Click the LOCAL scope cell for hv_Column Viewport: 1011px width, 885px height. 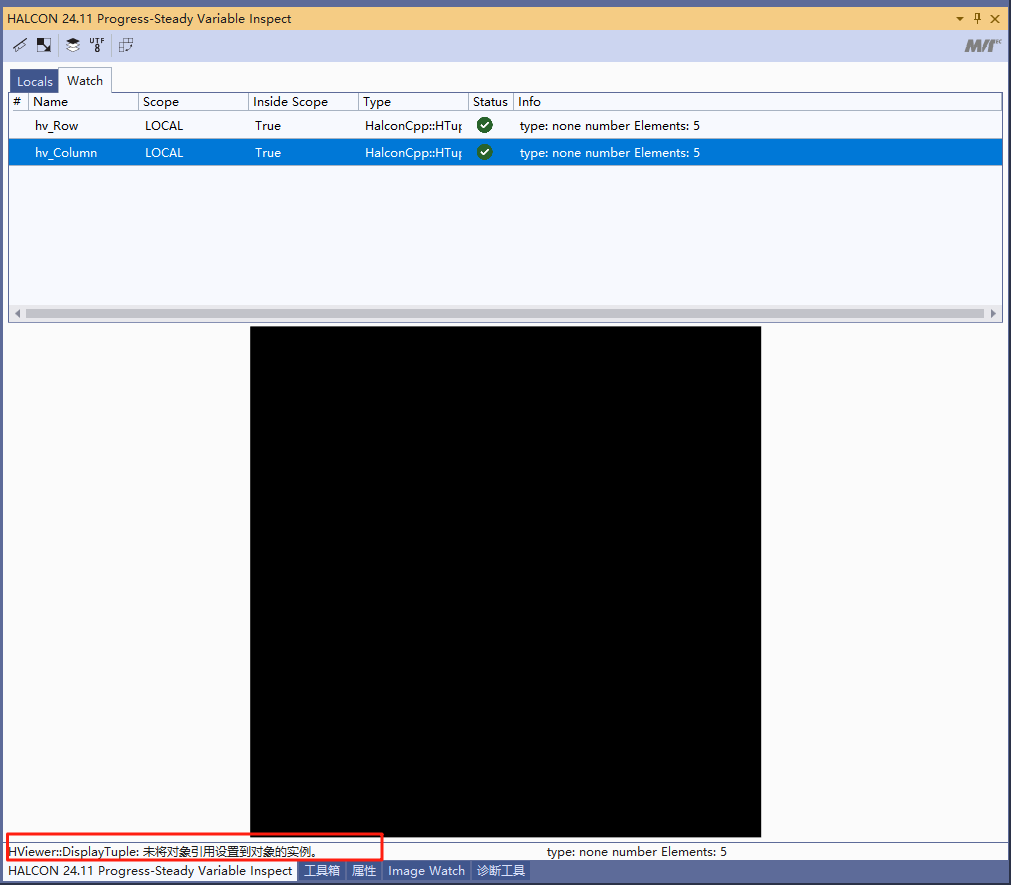(x=164, y=153)
